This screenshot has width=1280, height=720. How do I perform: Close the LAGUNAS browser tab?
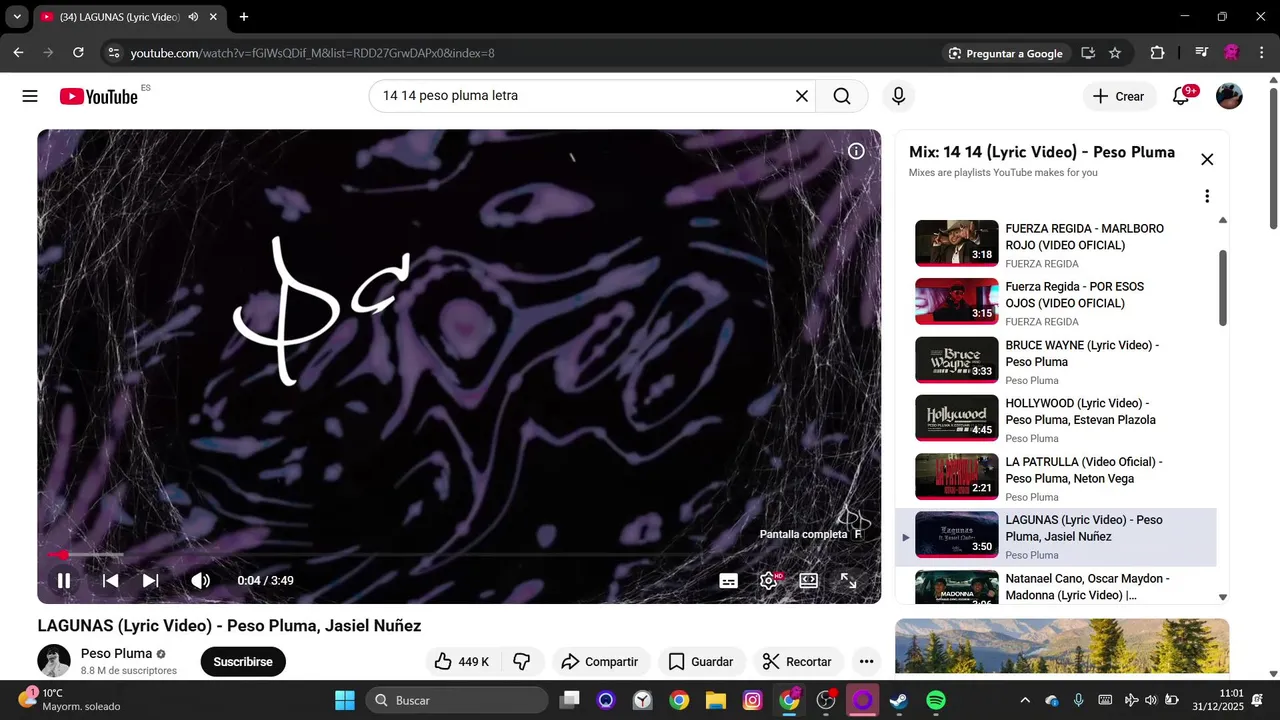(213, 17)
